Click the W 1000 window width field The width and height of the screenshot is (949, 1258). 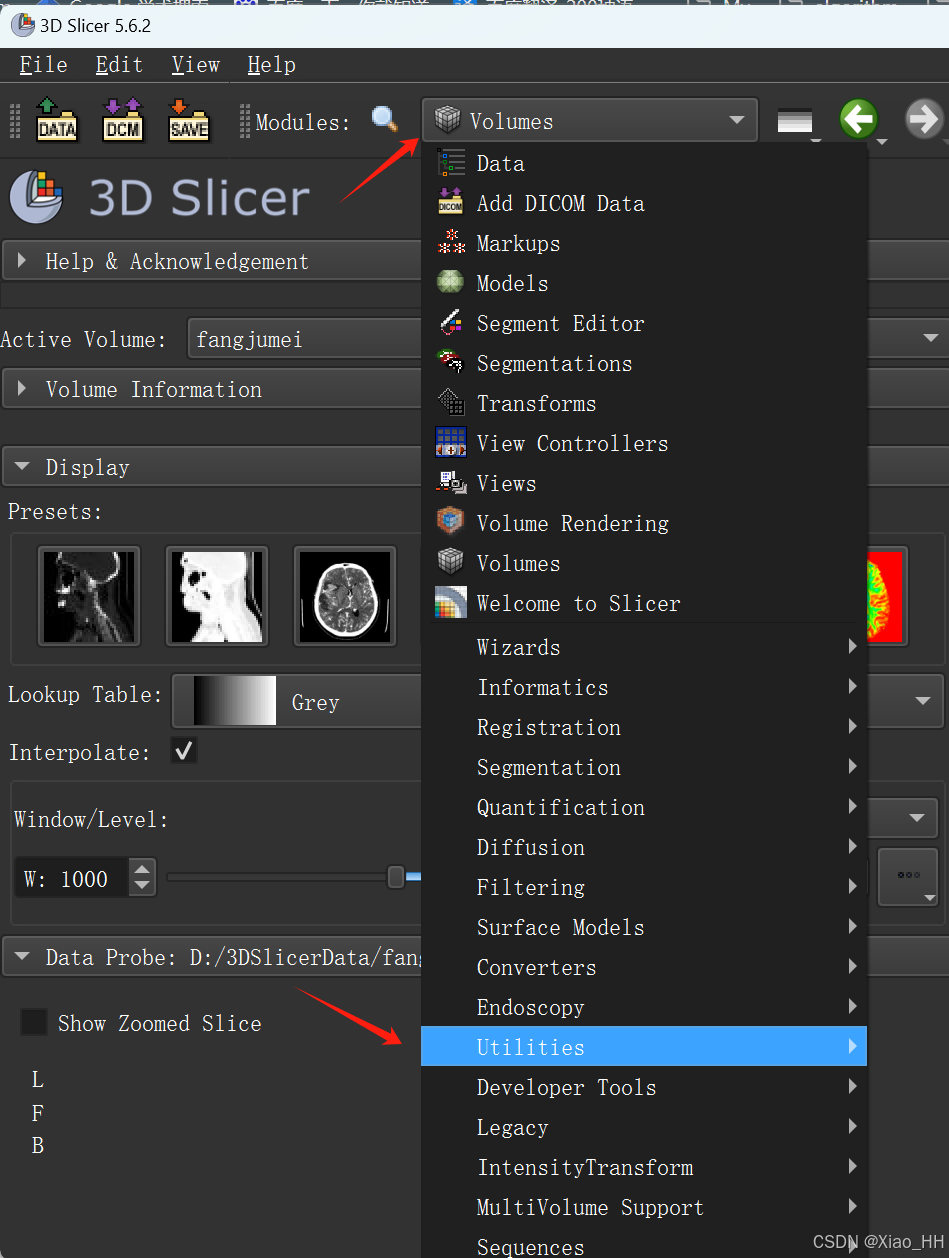click(73, 878)
